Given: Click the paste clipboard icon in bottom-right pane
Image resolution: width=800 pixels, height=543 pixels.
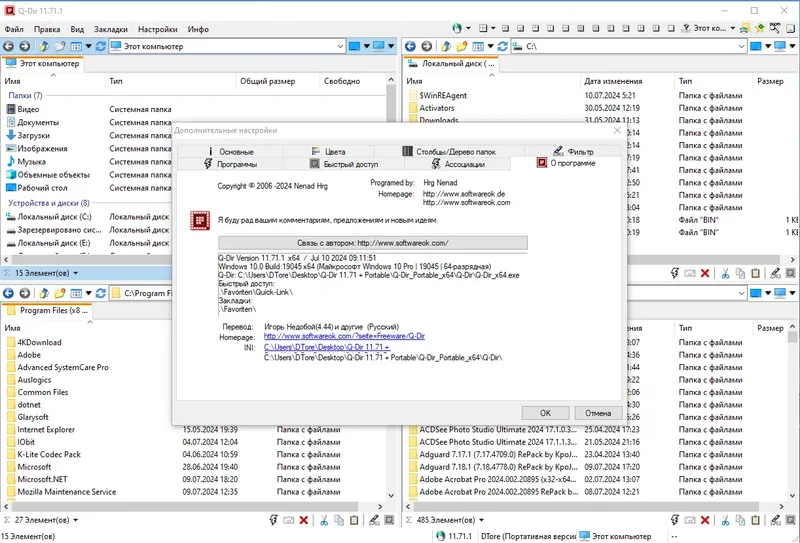Looking at the screenshot, I should click(x=756, y=520).
